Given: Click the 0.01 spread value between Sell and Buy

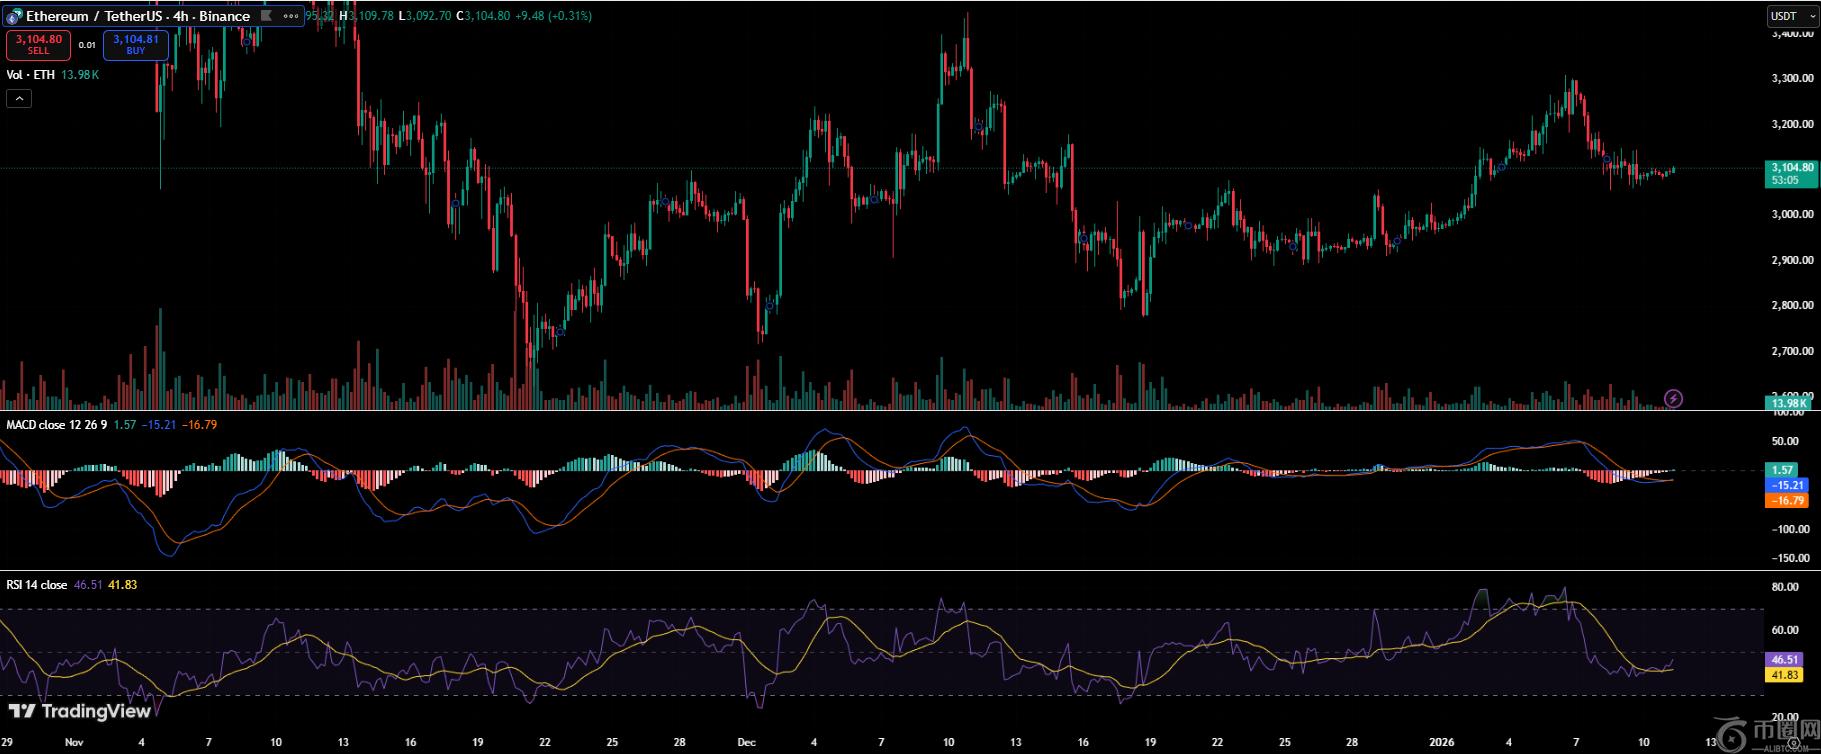Looking at the screenshot, I should click(87, 45).
